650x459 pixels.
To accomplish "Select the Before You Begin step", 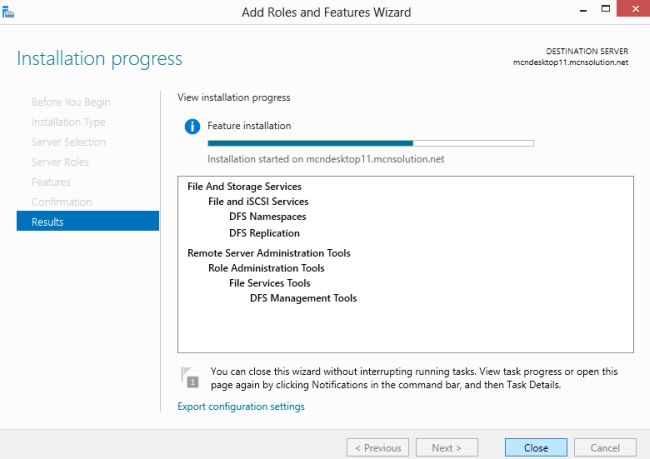I will [x=71, y=102].
